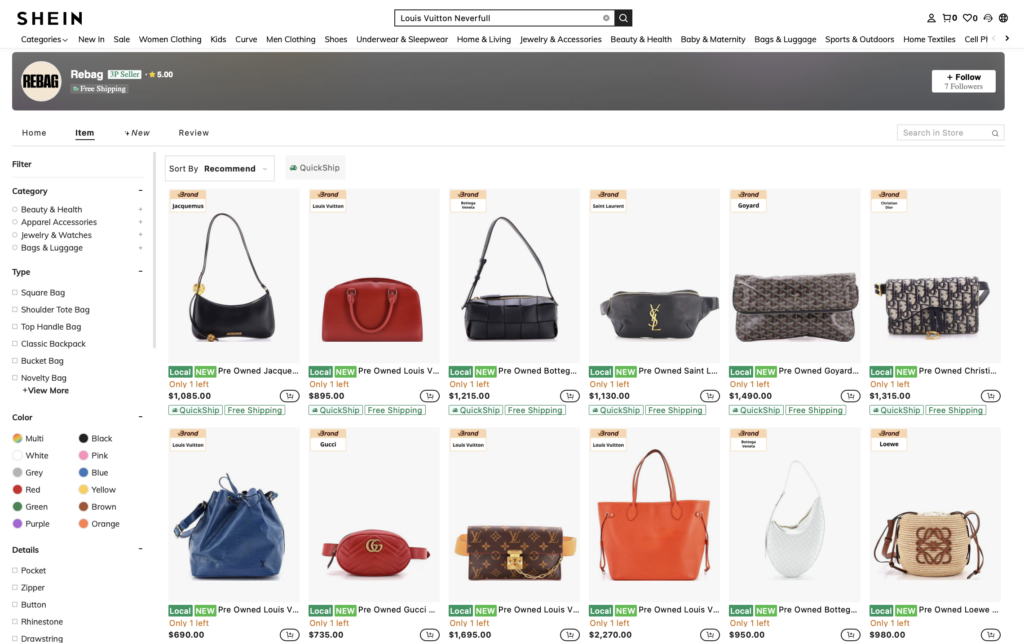Open the Sort By Recommend dropdown
Image resolution: width=1024 pixels, height=643 pixels.
tap(219, 168)
